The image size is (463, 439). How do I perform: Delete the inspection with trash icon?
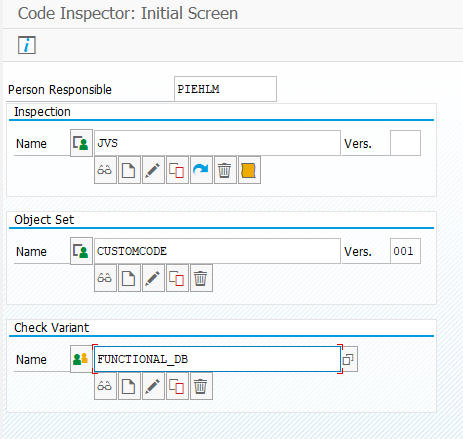225,170
